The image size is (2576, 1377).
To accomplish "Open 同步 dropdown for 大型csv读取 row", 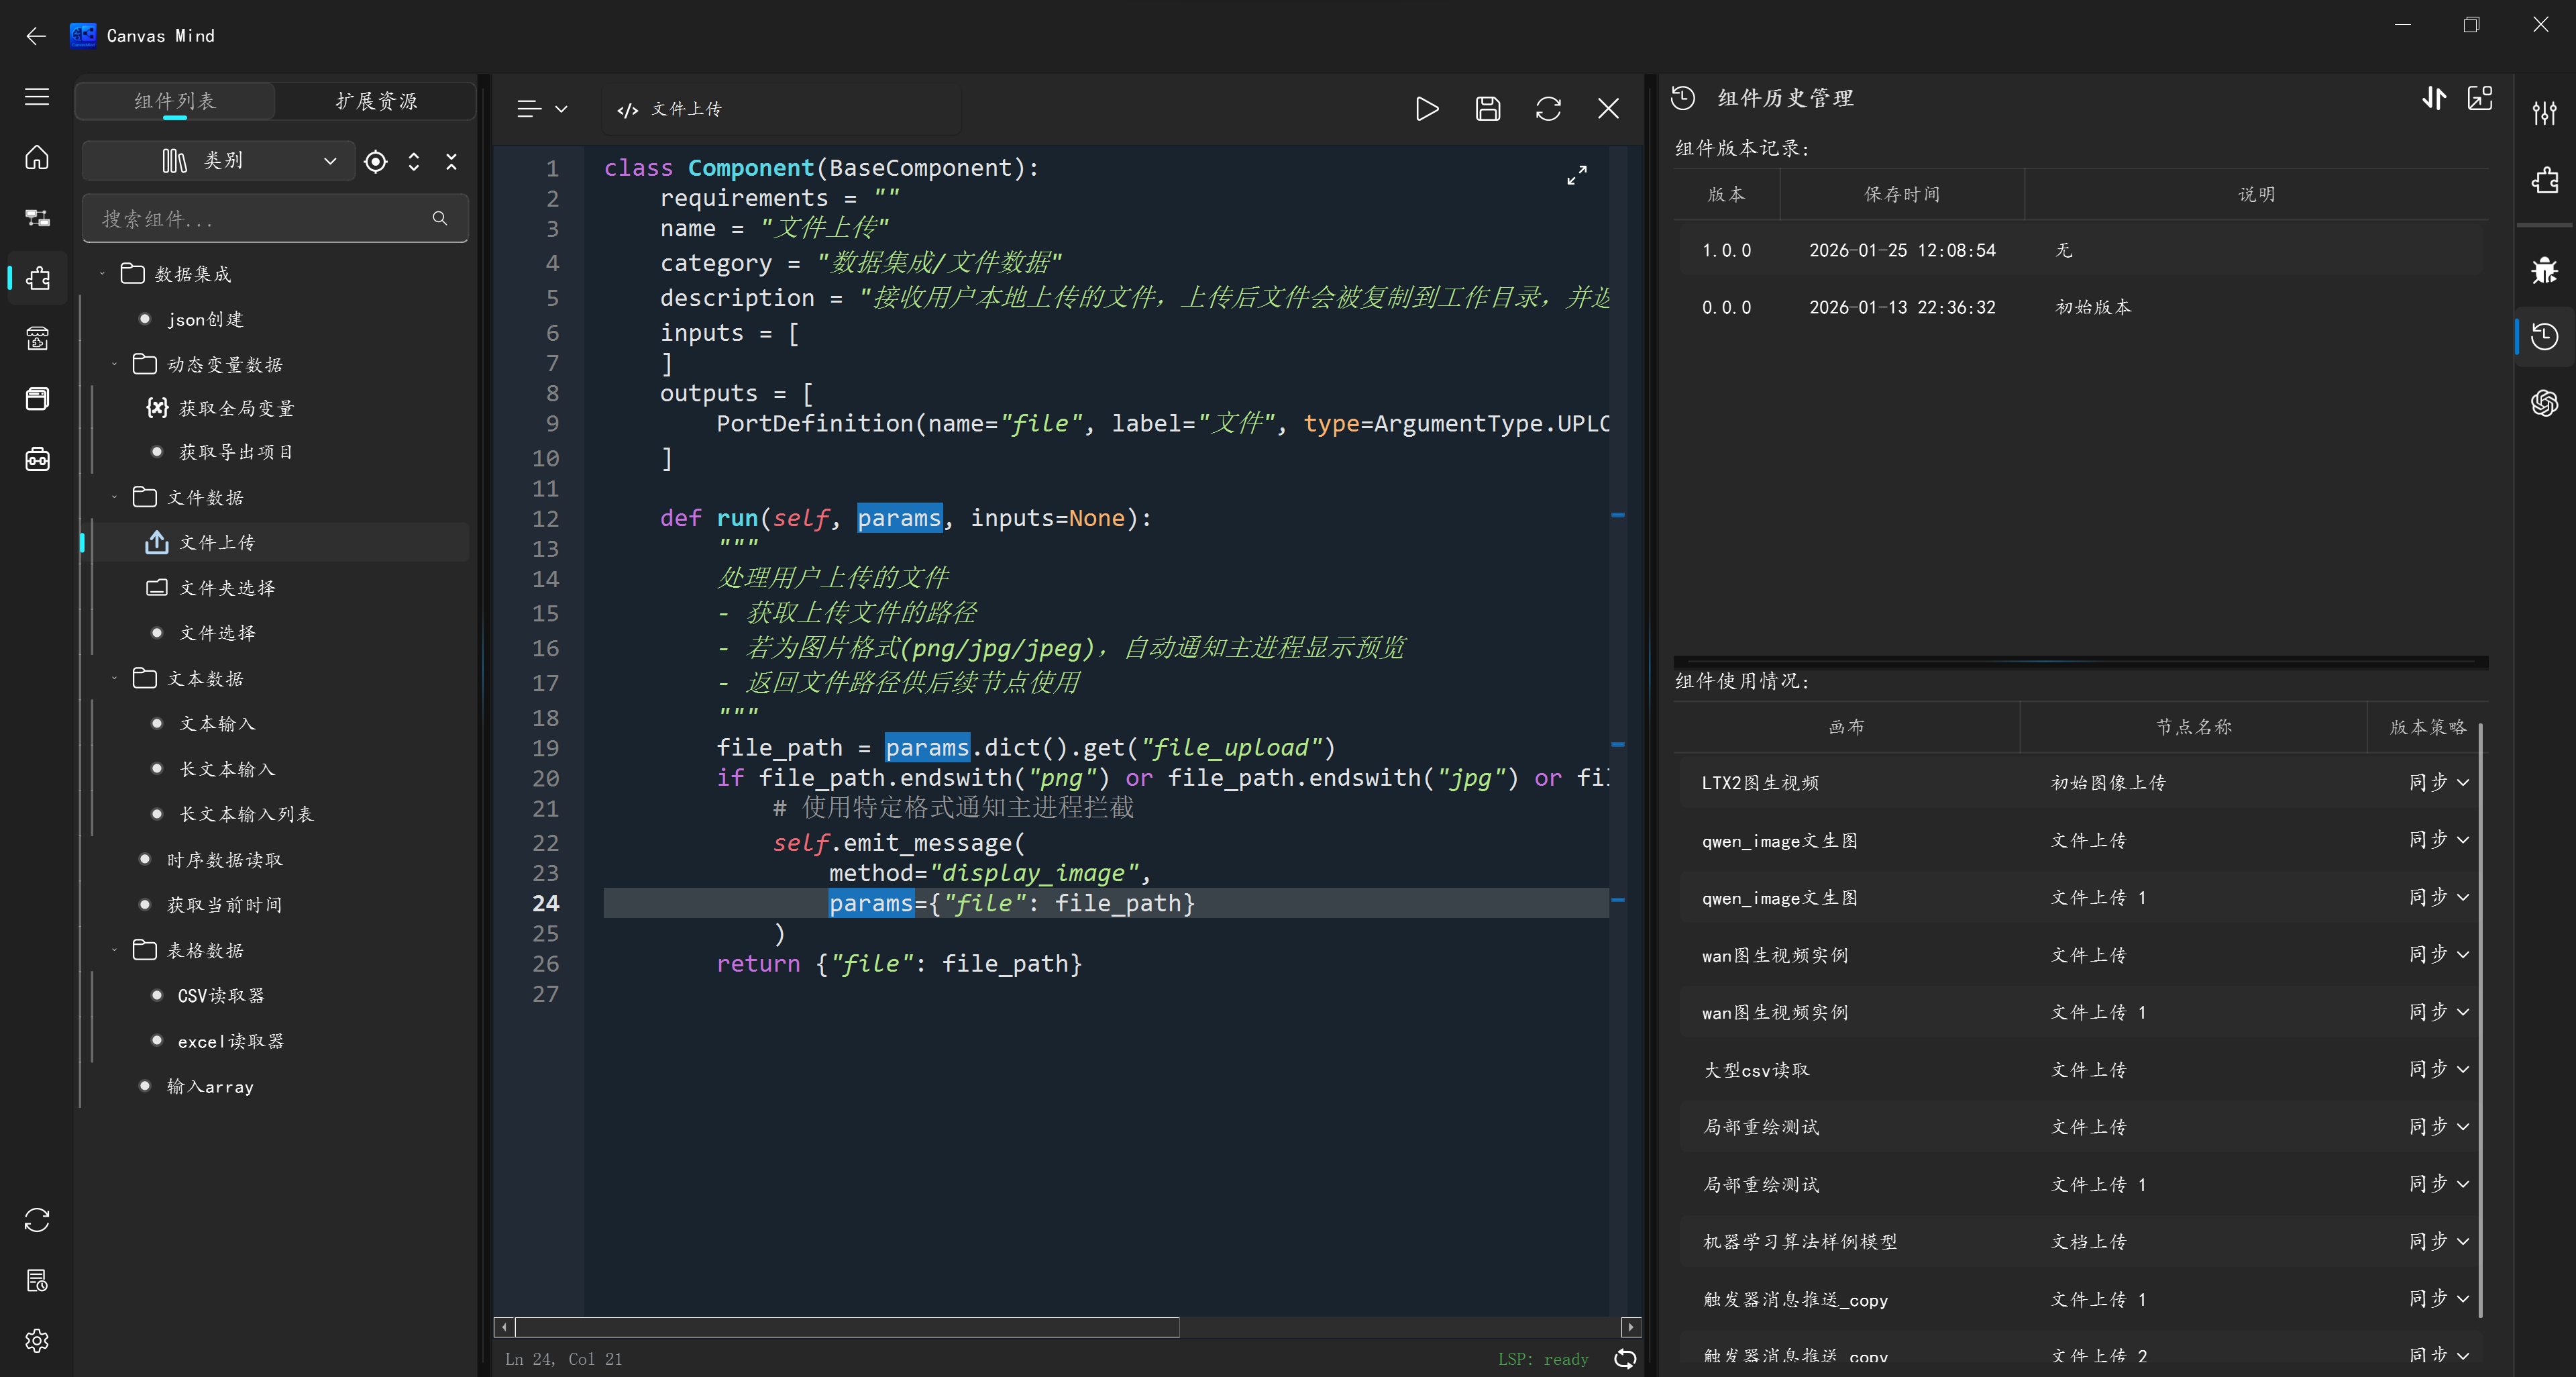I will pos(2439,1069).
